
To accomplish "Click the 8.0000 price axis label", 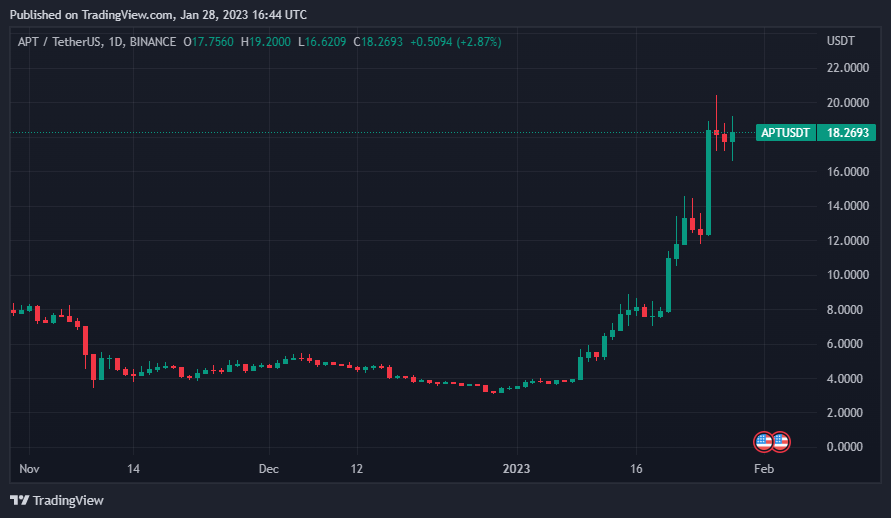I will point(844,310).
